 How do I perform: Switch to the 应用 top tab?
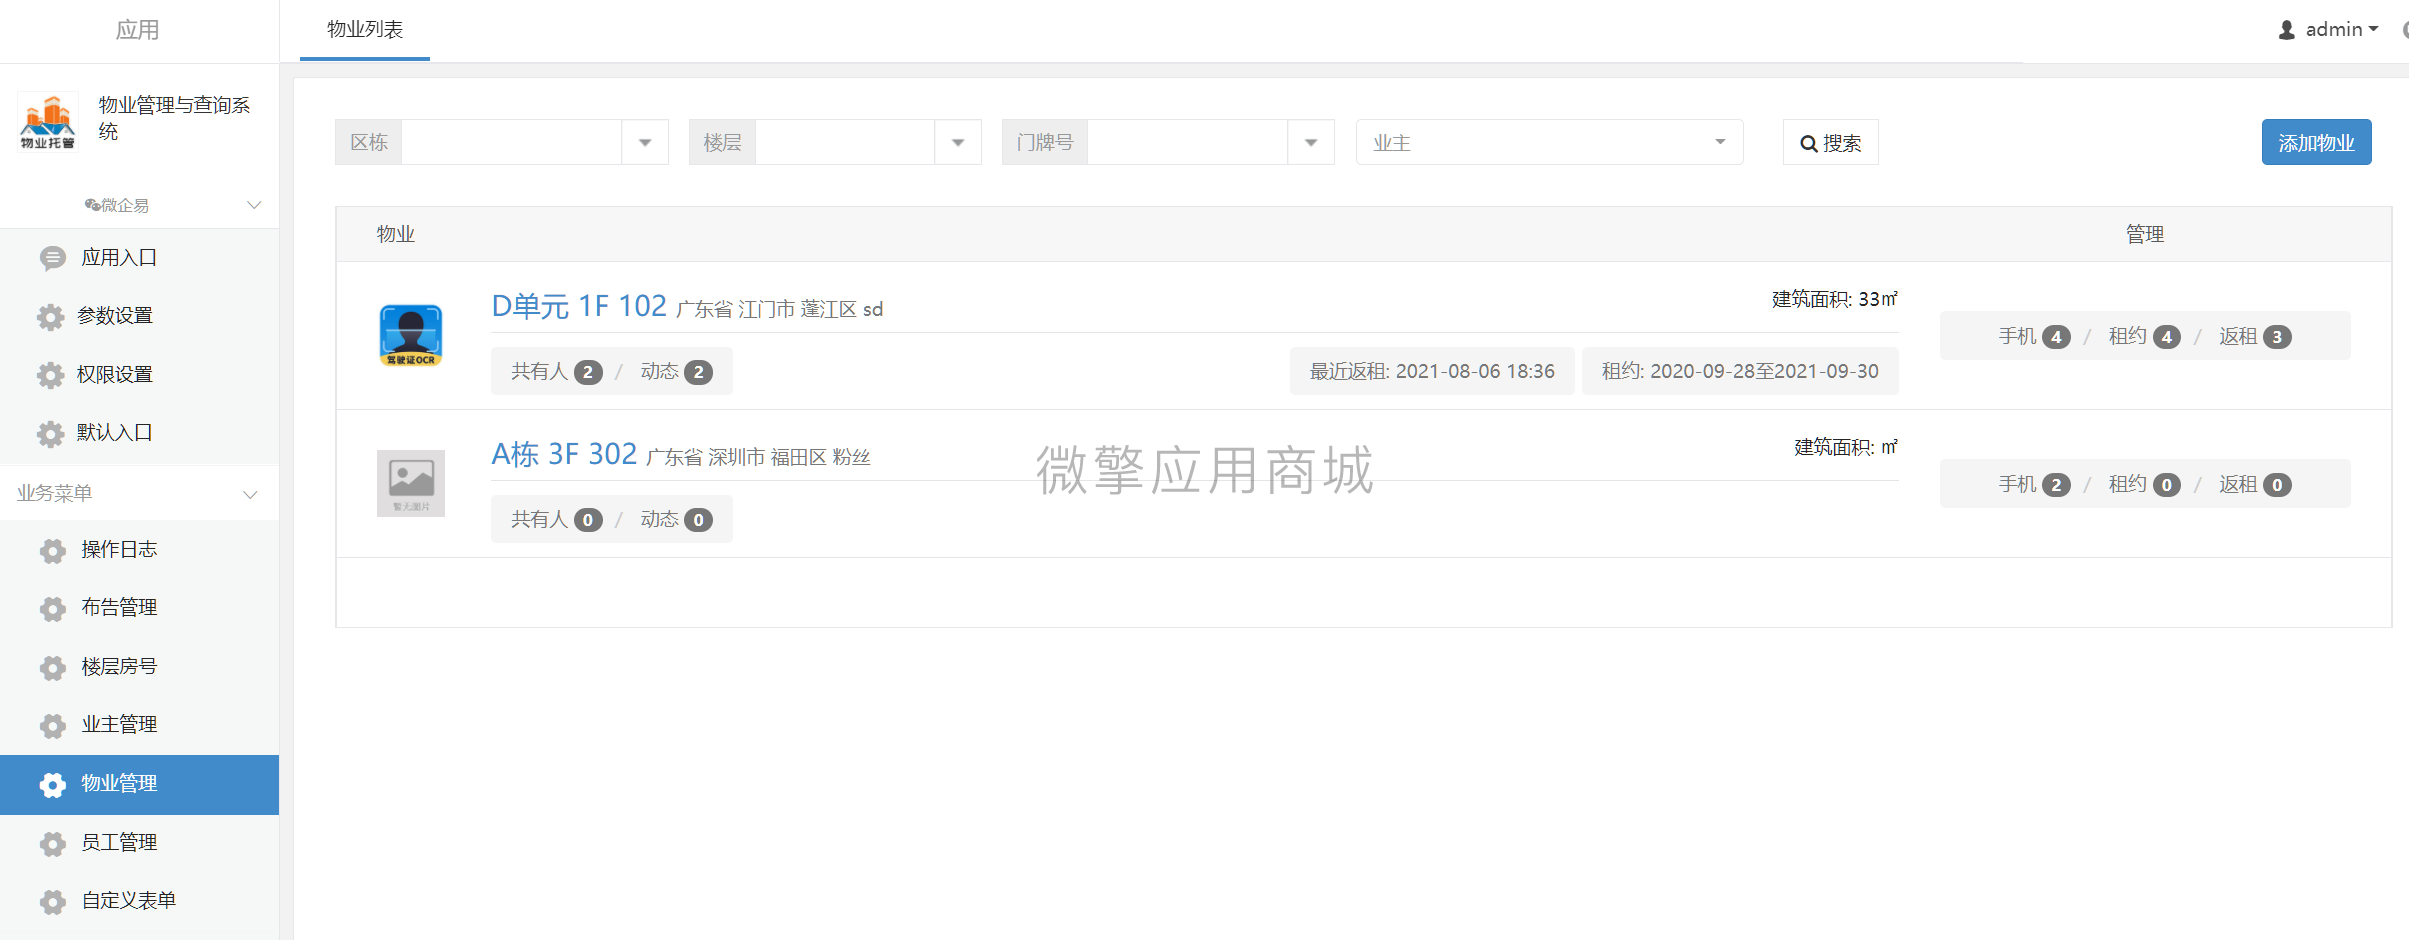138,30
